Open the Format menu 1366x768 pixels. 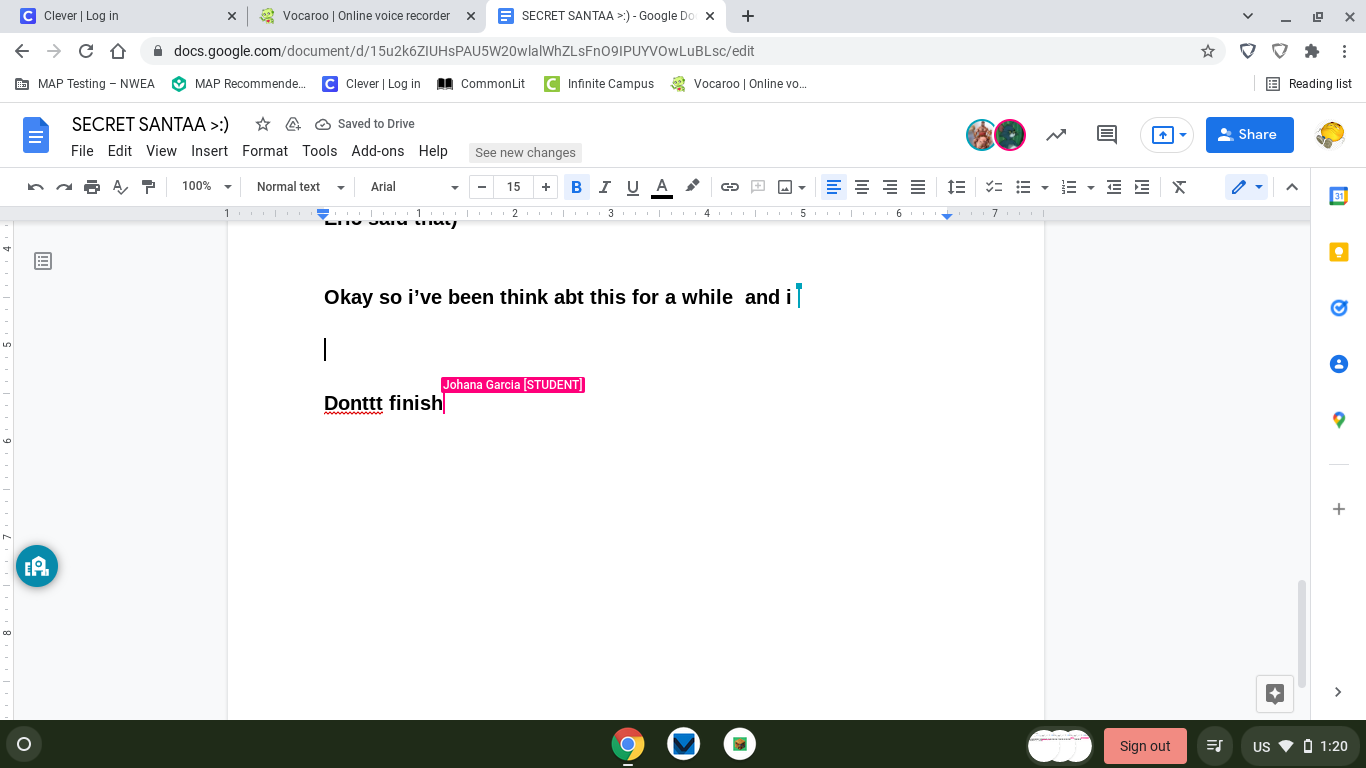pos(265,151)
